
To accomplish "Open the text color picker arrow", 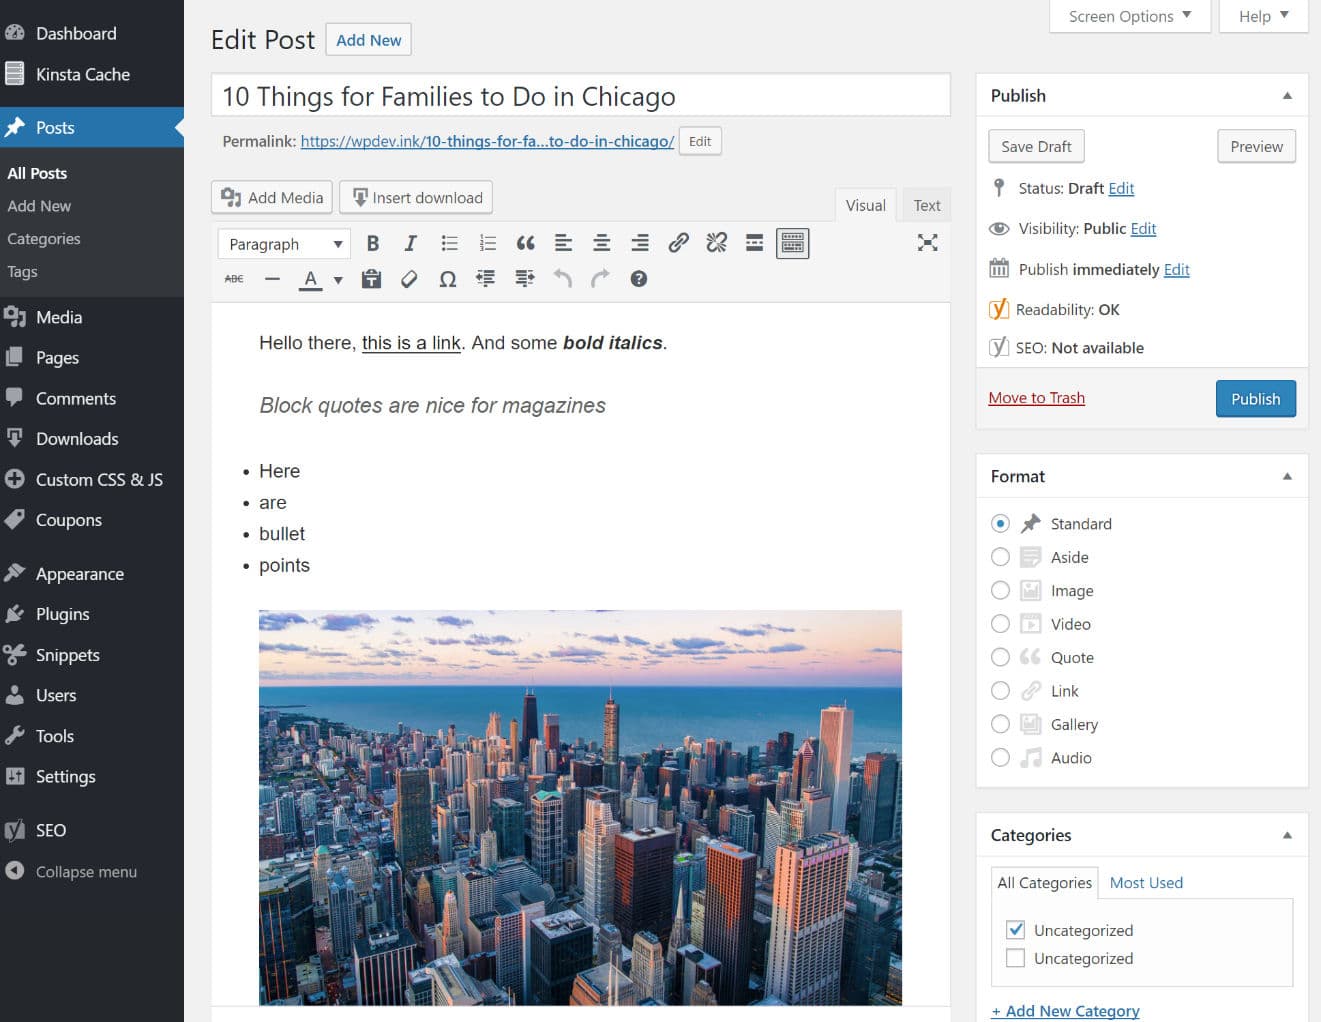I will pos(338,279).
